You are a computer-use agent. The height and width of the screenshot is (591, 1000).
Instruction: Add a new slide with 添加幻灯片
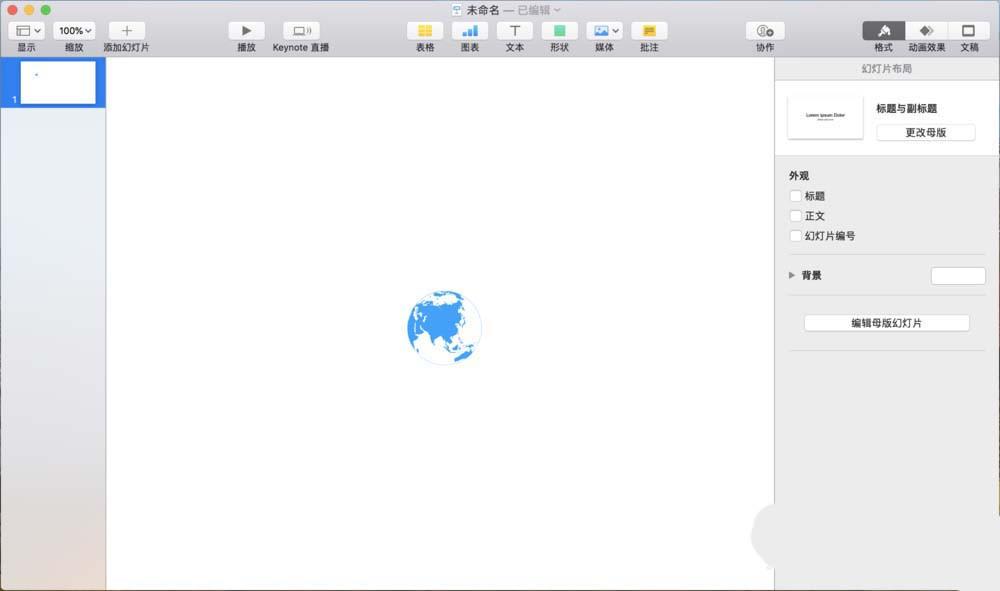pos(126,30)
